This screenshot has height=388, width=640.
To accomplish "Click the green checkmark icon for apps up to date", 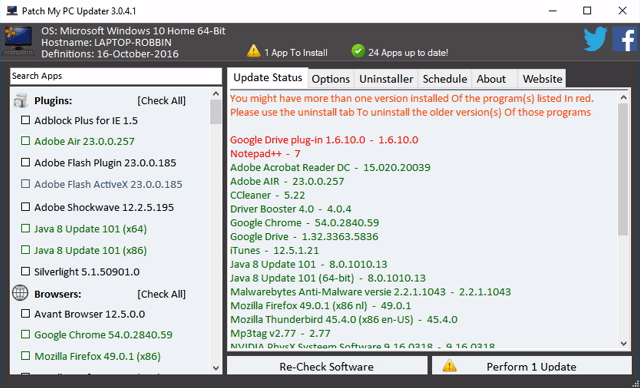I will coord(358,51).
